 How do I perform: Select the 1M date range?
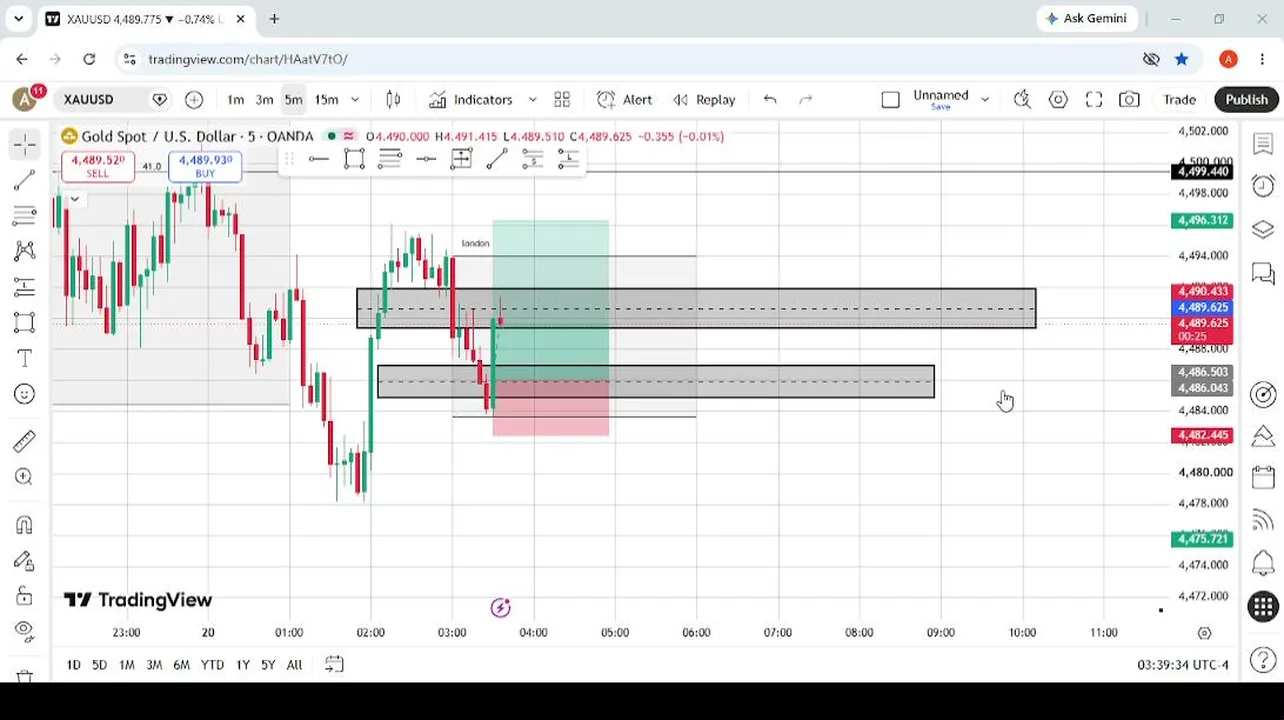point(127,664)
